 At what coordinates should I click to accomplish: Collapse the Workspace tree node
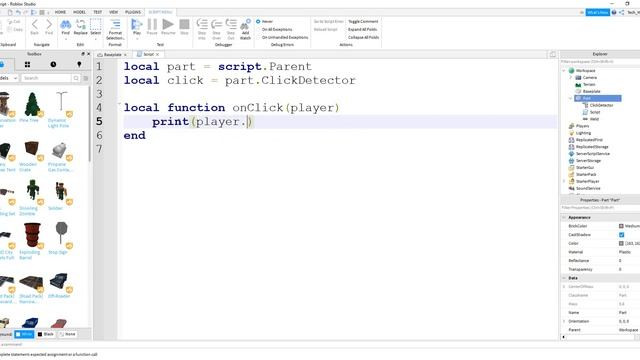pyautogui.click(x=564, y=71)
